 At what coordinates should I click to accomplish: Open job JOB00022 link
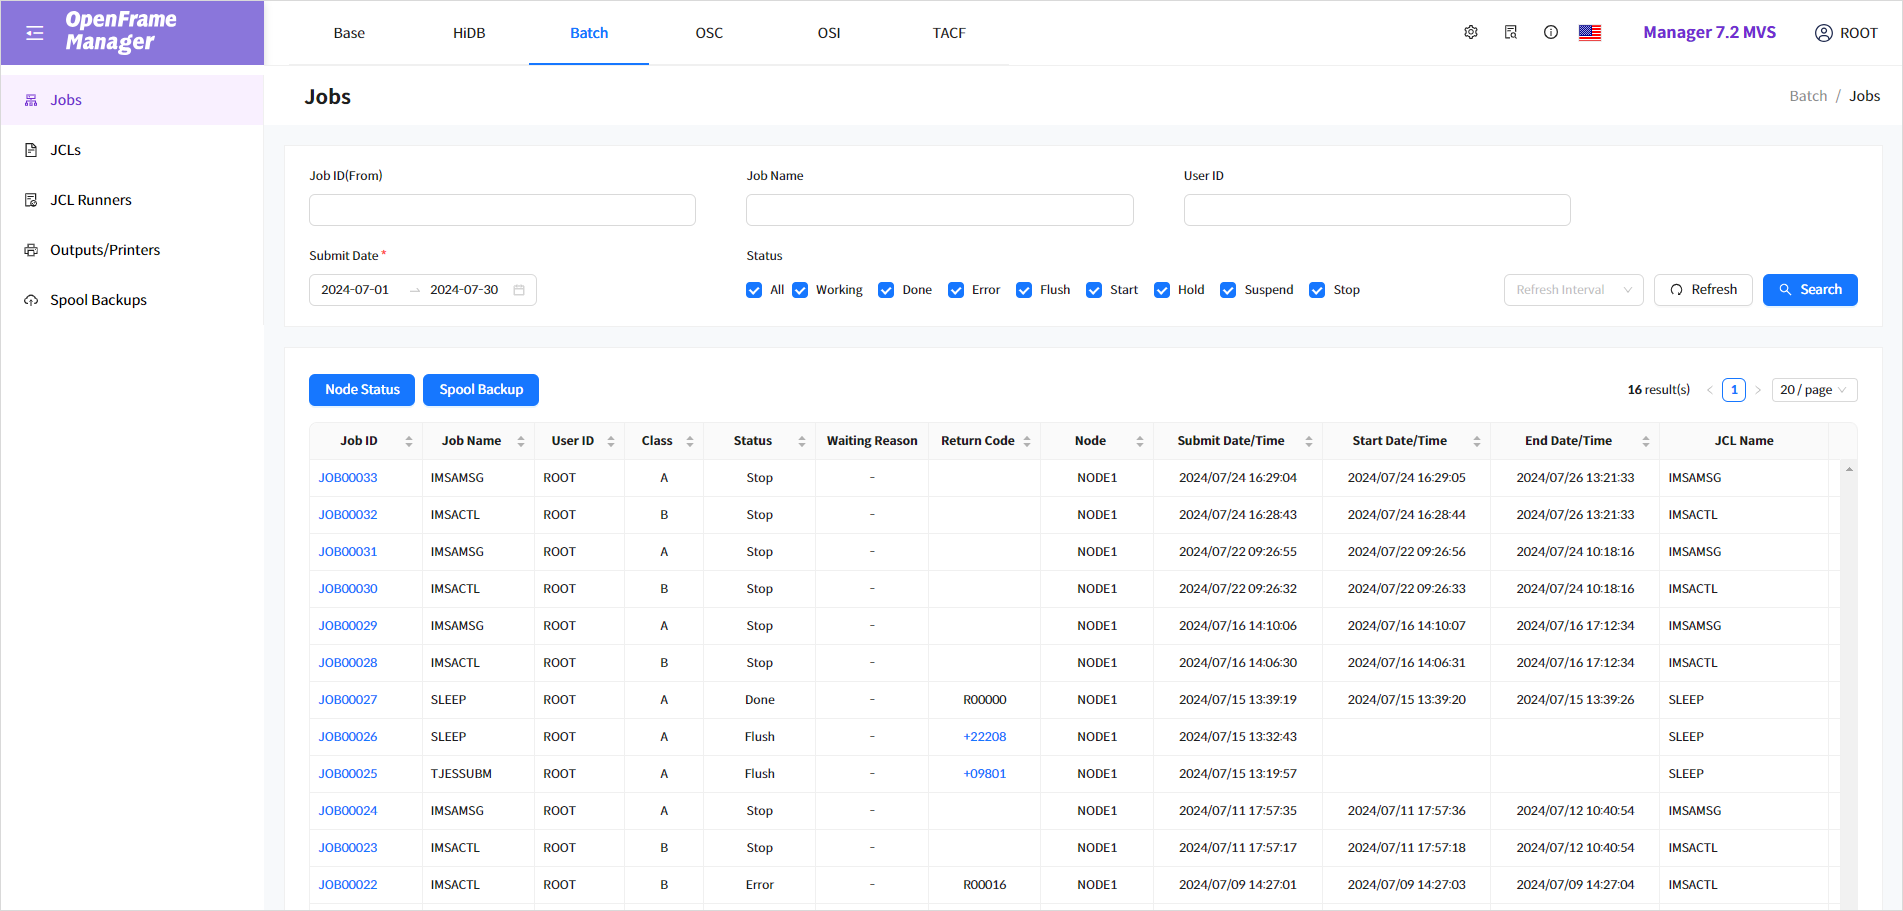pos(348,885)
